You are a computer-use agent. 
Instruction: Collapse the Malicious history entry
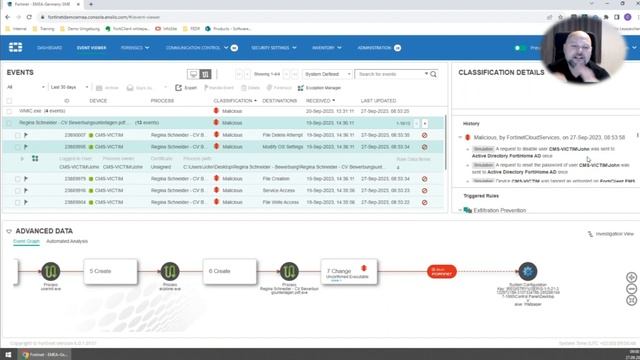tap(460, 138)
